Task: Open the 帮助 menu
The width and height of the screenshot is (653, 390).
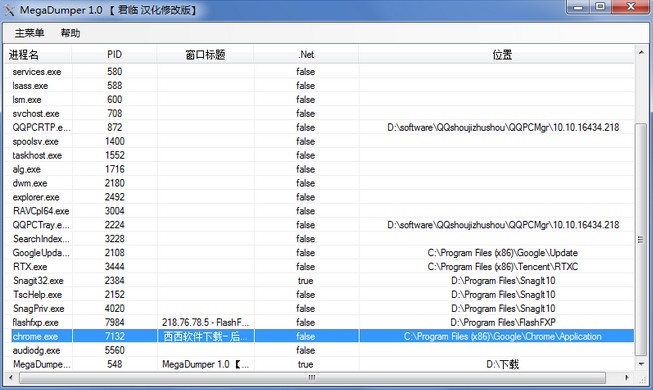Action: 70,33
